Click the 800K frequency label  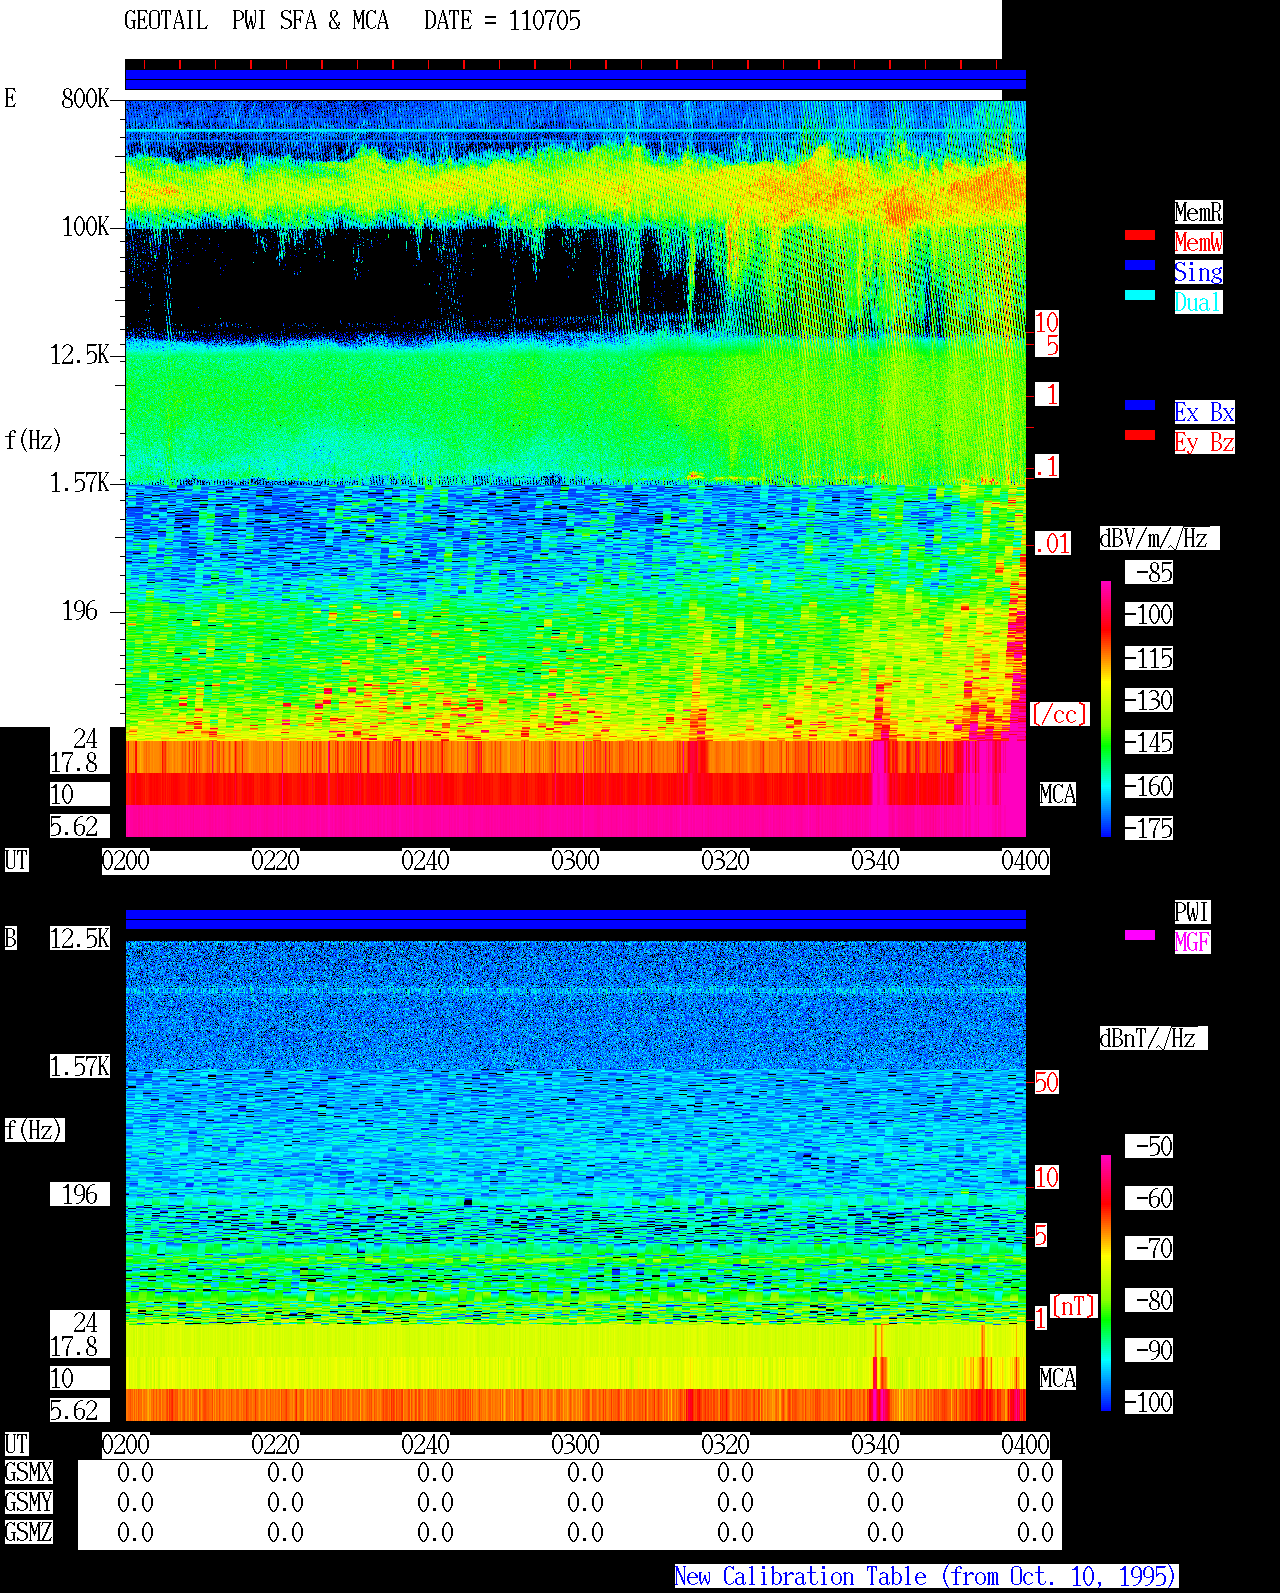coord(85,99)
